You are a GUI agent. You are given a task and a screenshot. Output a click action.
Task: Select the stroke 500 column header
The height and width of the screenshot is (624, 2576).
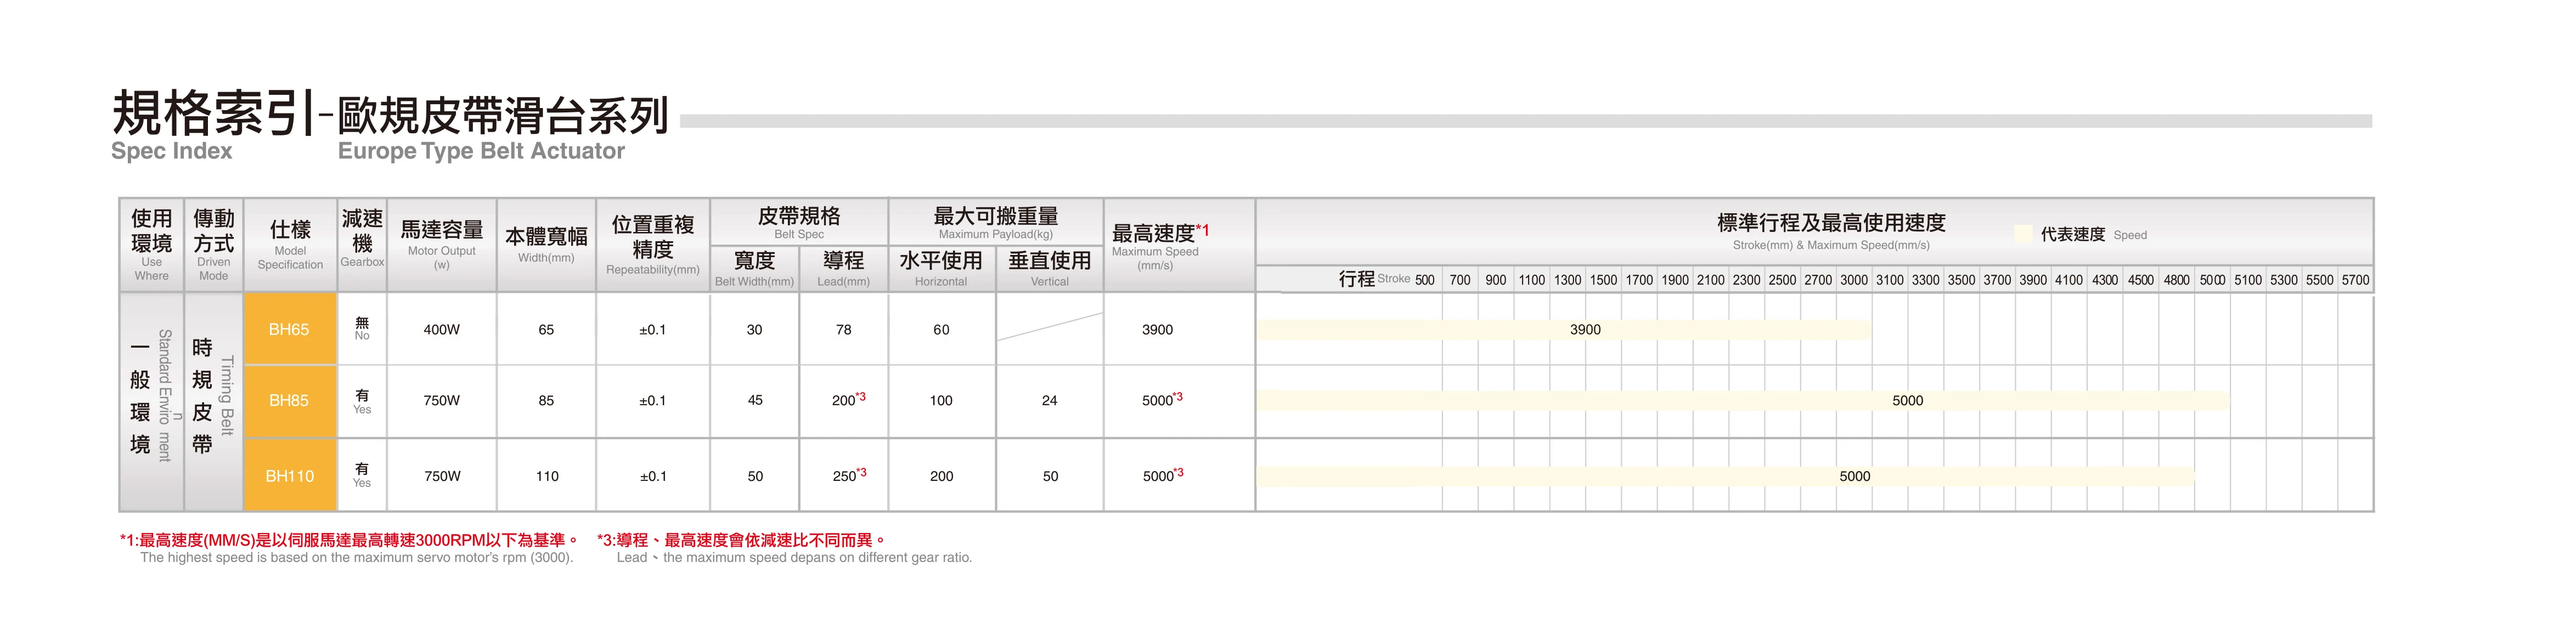pos(1424,280)
